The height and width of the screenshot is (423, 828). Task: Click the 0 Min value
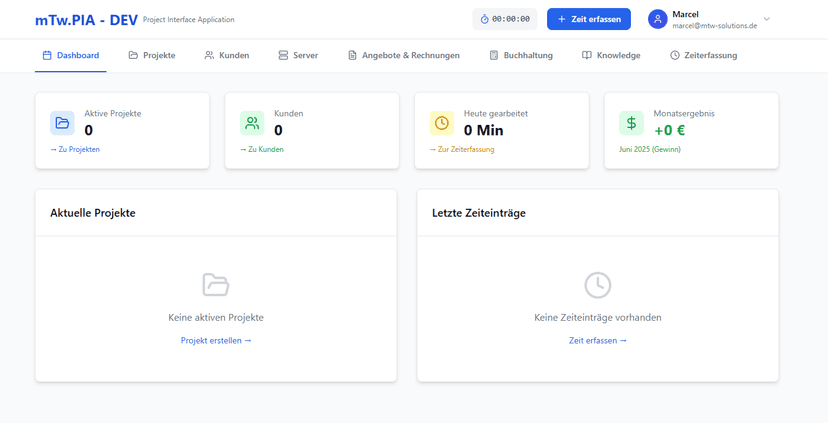[x=484, y=130]
